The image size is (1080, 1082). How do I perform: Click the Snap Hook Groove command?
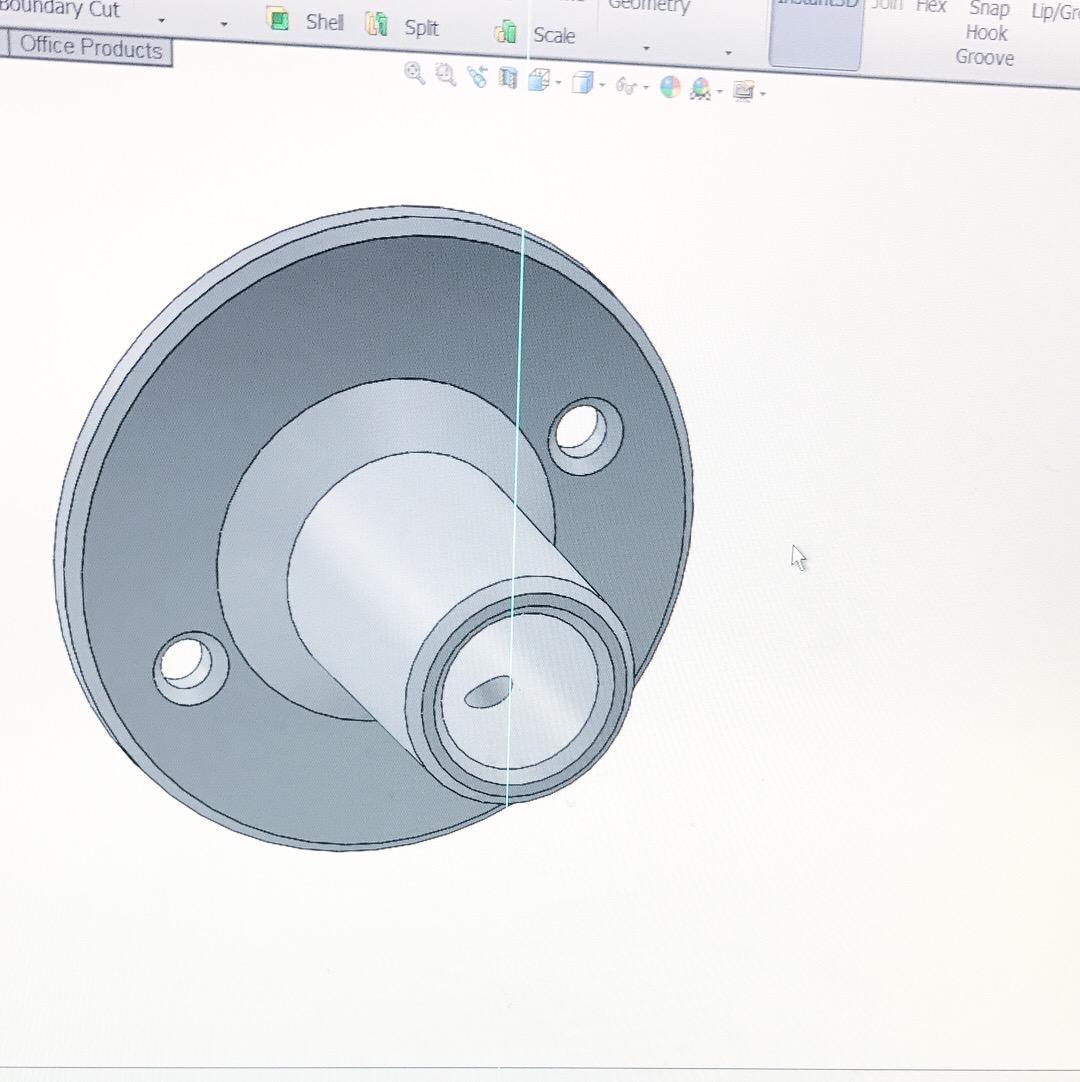pyautogui.click(x=986, y=33)
